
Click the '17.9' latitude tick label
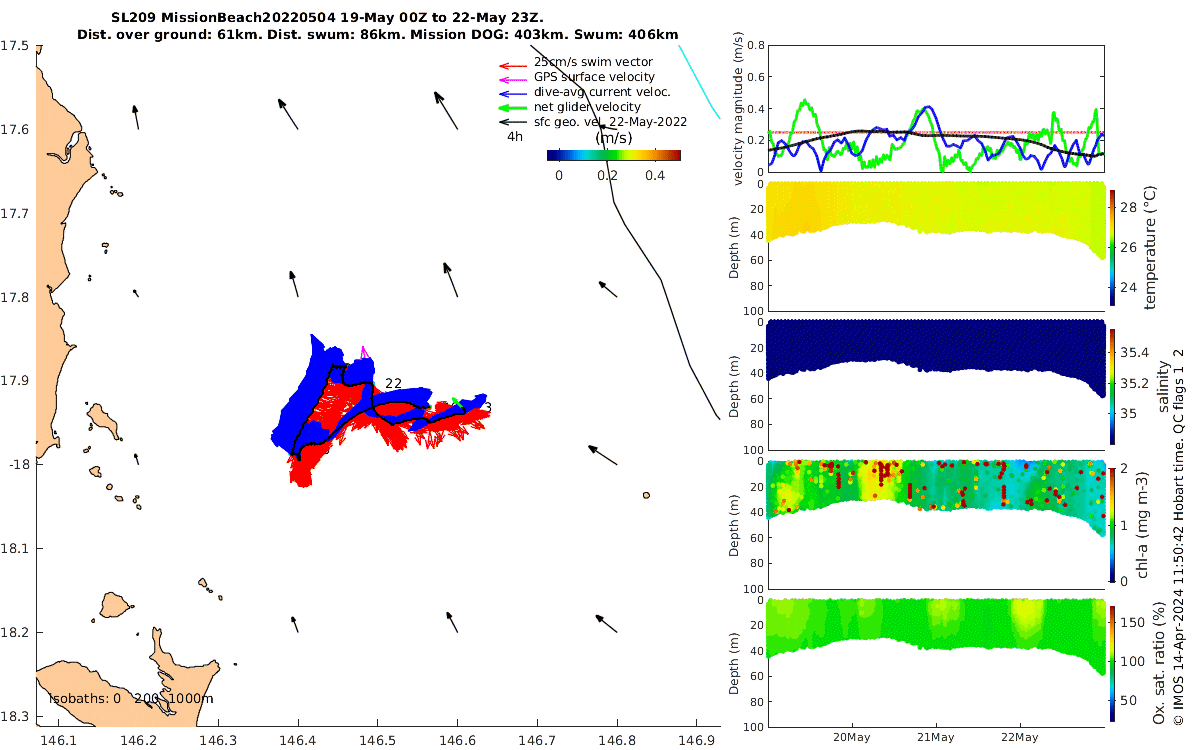tap(15, 381)
